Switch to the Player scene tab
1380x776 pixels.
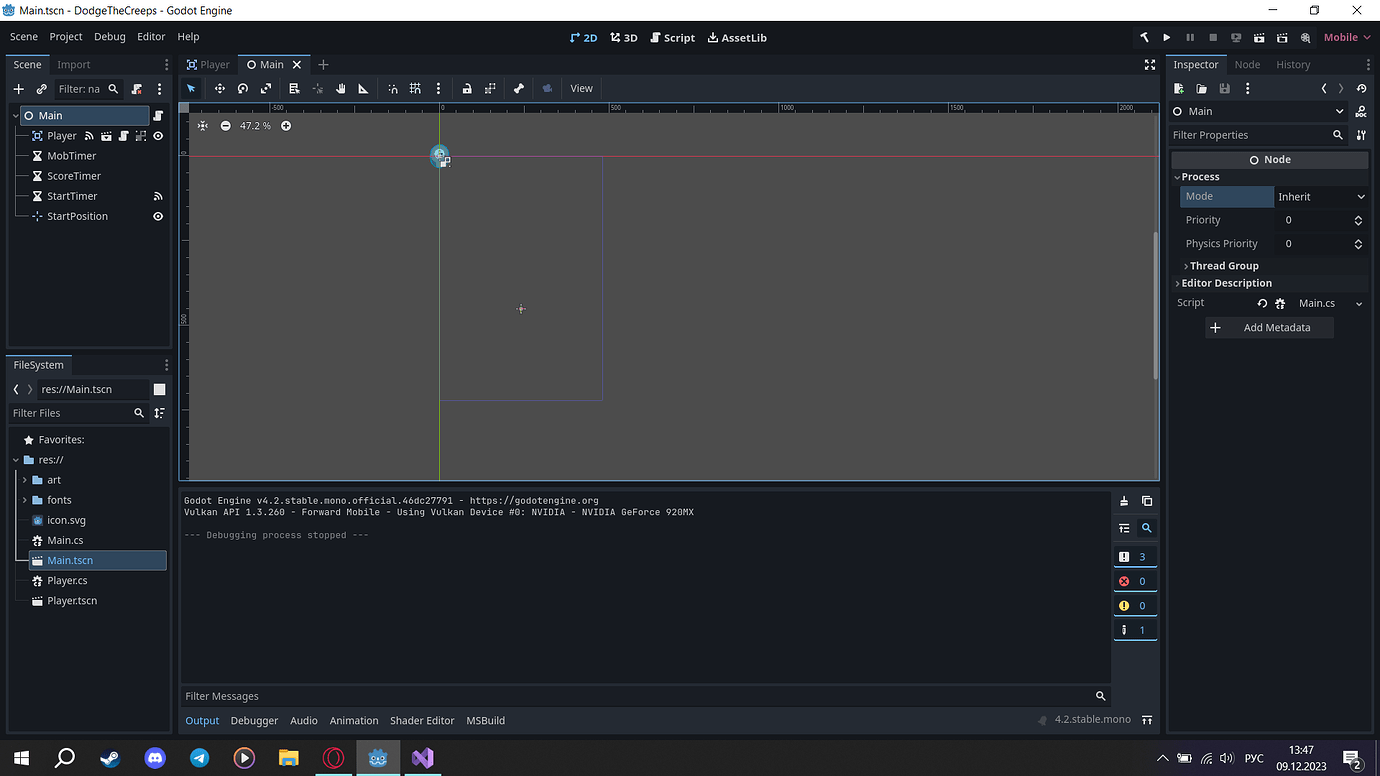207,64
